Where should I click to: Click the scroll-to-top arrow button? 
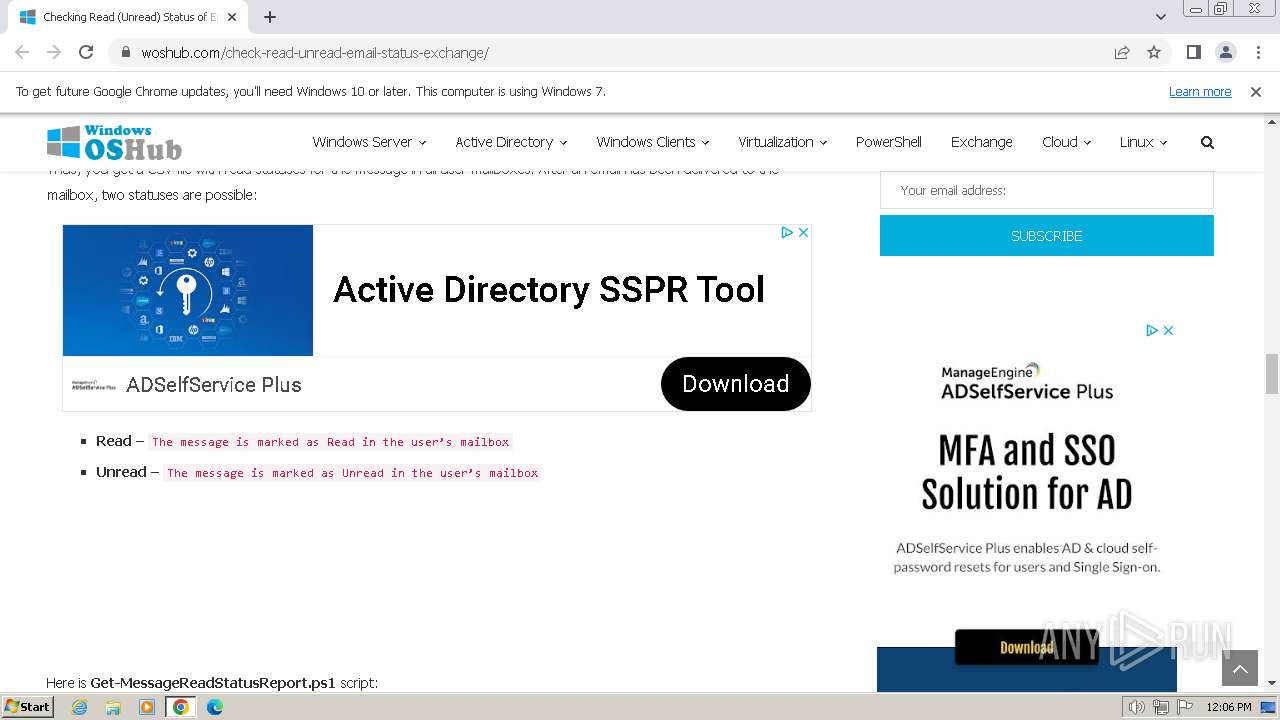[x=1240, y=669]
